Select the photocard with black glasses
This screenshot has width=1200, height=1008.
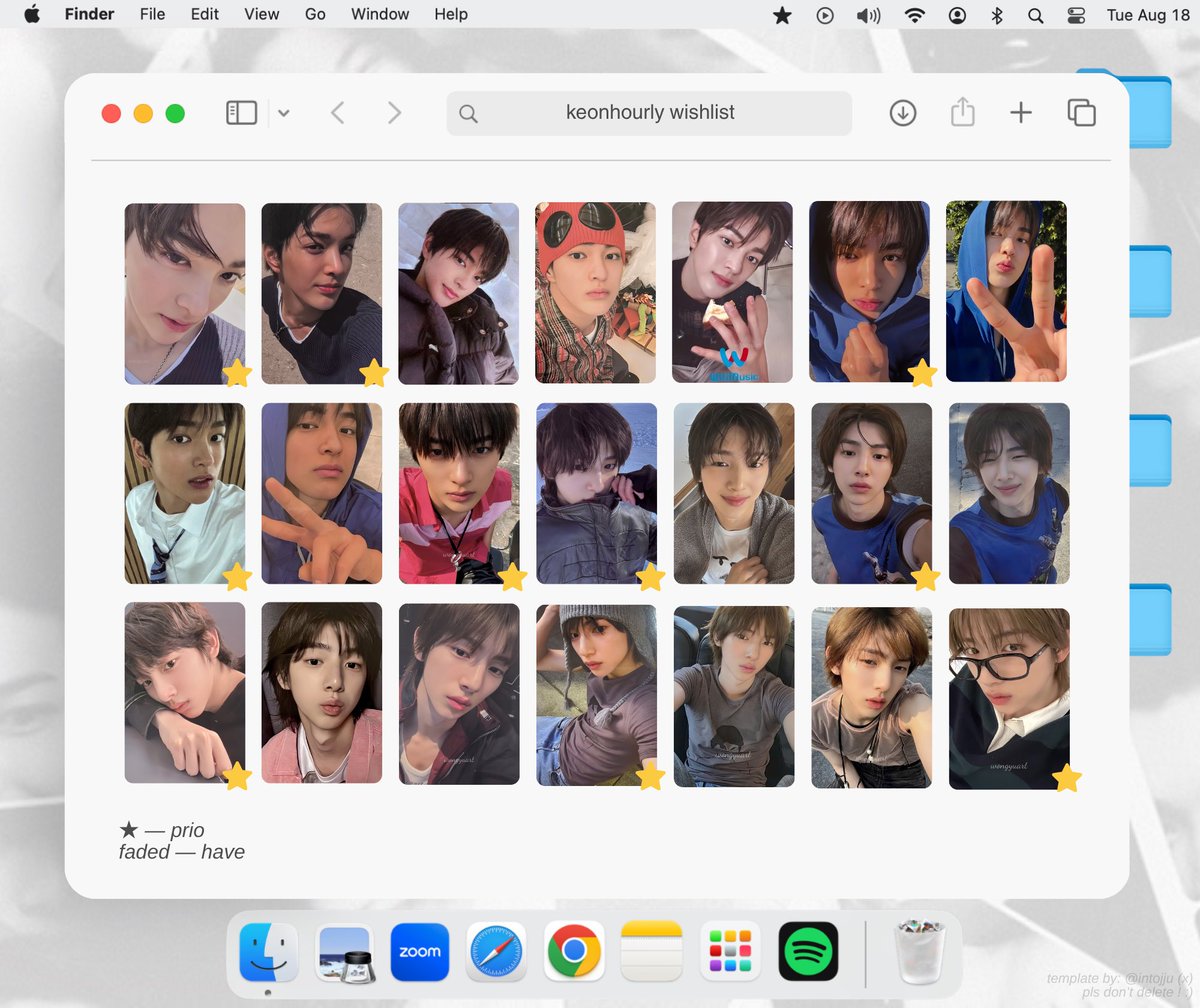tap(1009, 699)
